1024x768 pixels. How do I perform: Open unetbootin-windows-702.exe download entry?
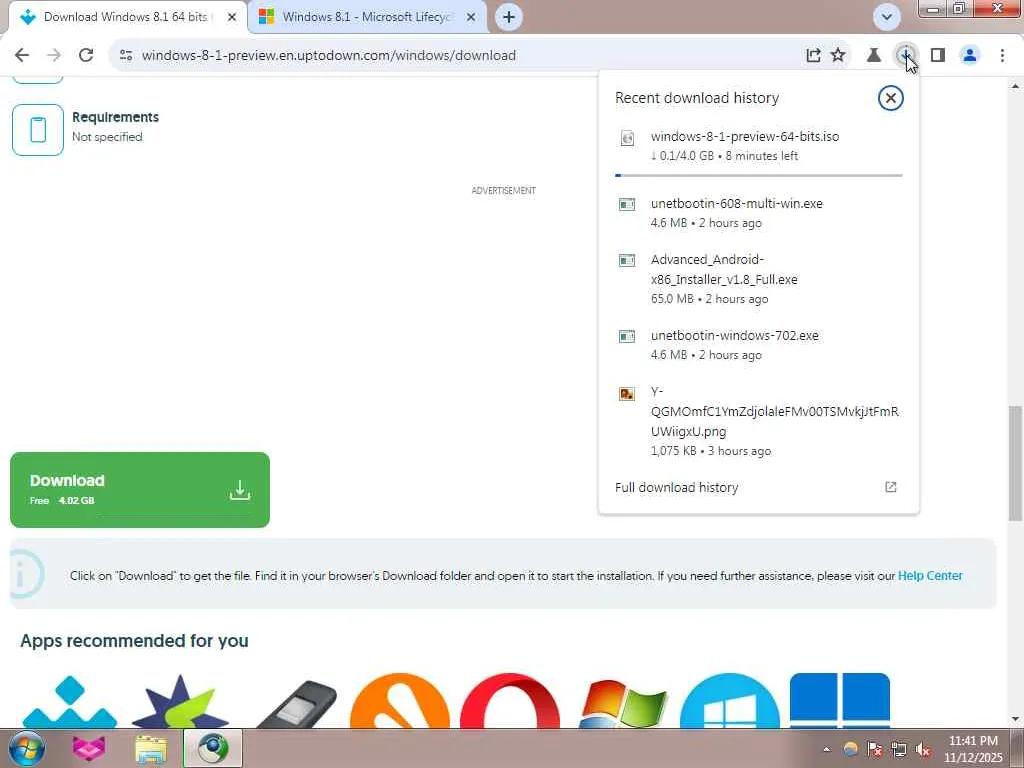[759, 345]
